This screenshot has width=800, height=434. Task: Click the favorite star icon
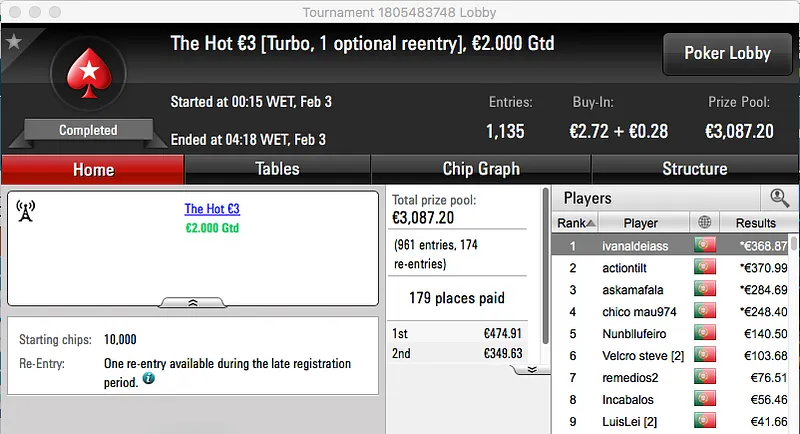[x=14, y=42]
